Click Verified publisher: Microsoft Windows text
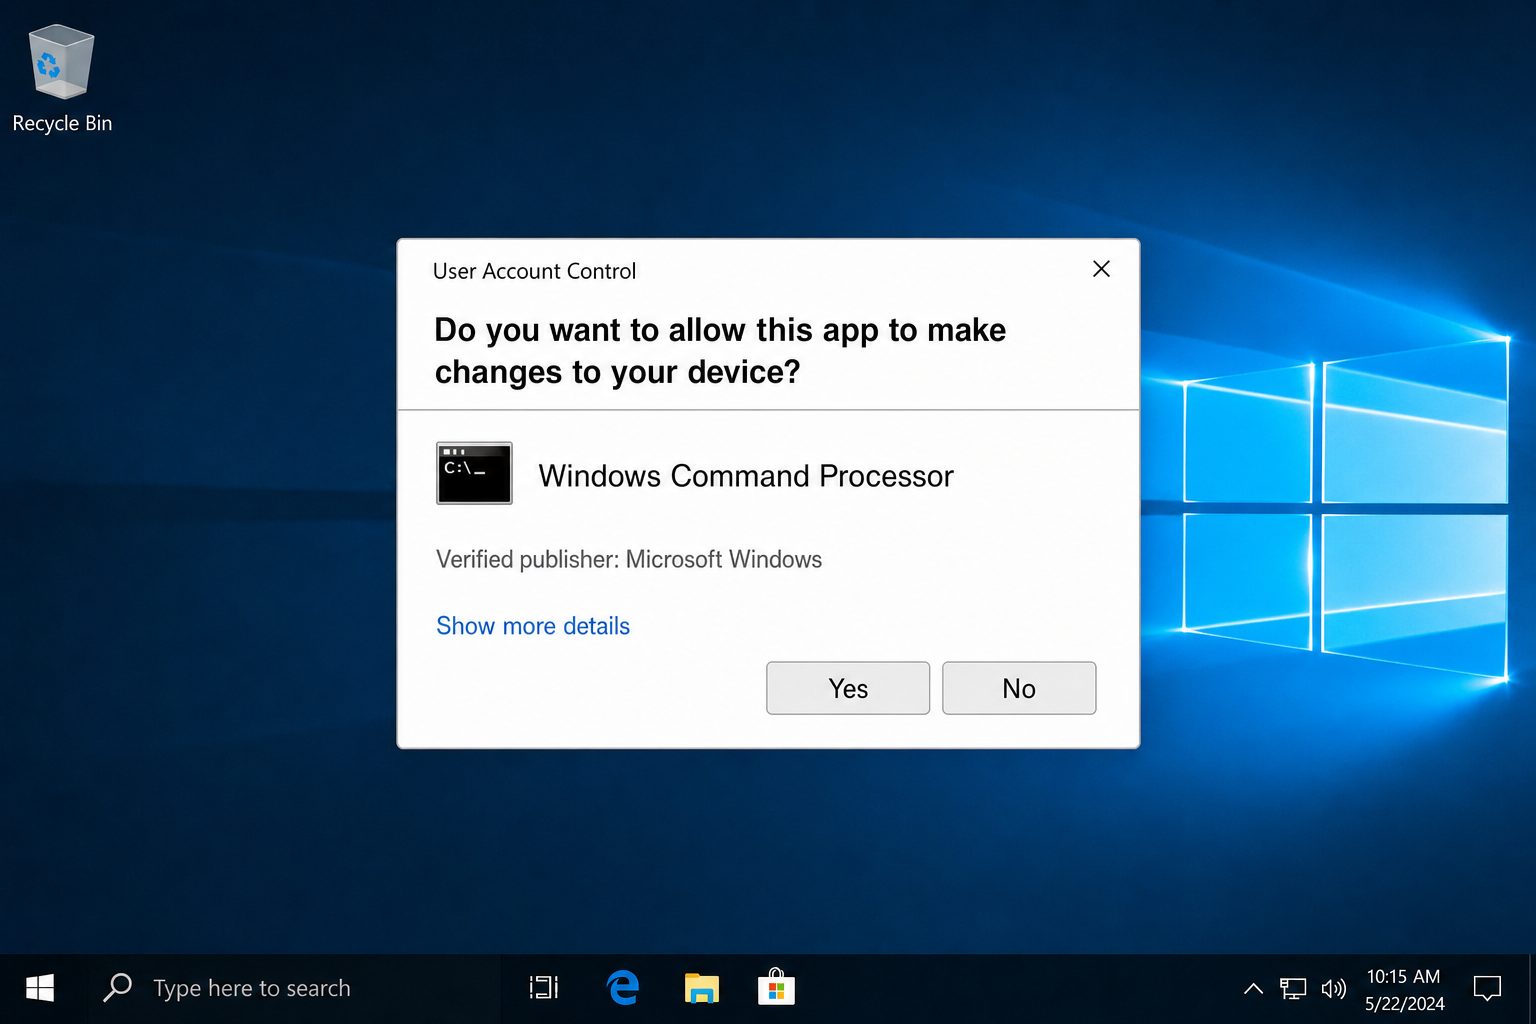This screenshot has height=1024, width=1536. click(x=629, y=559)
